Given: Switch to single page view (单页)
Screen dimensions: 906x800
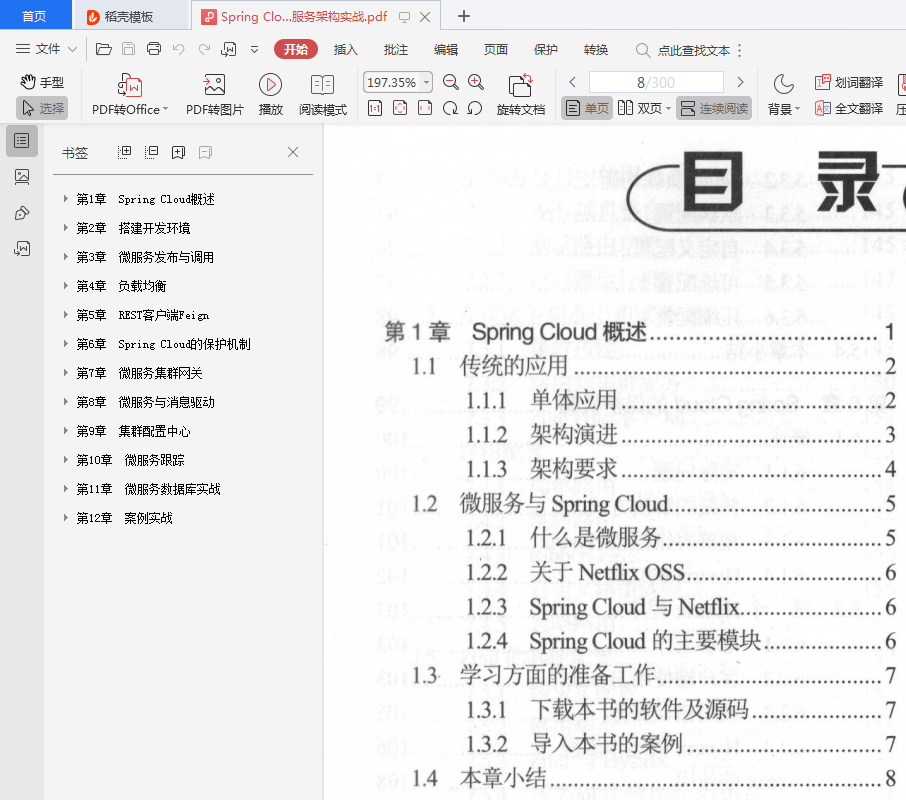Looking at the screenshot, I should click(587, 108).
